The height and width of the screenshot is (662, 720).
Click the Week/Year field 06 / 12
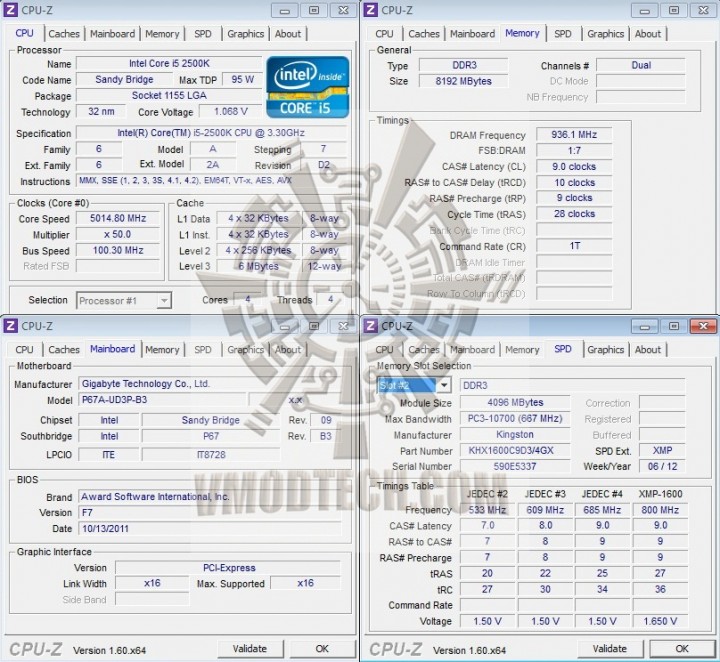(662, 467)
